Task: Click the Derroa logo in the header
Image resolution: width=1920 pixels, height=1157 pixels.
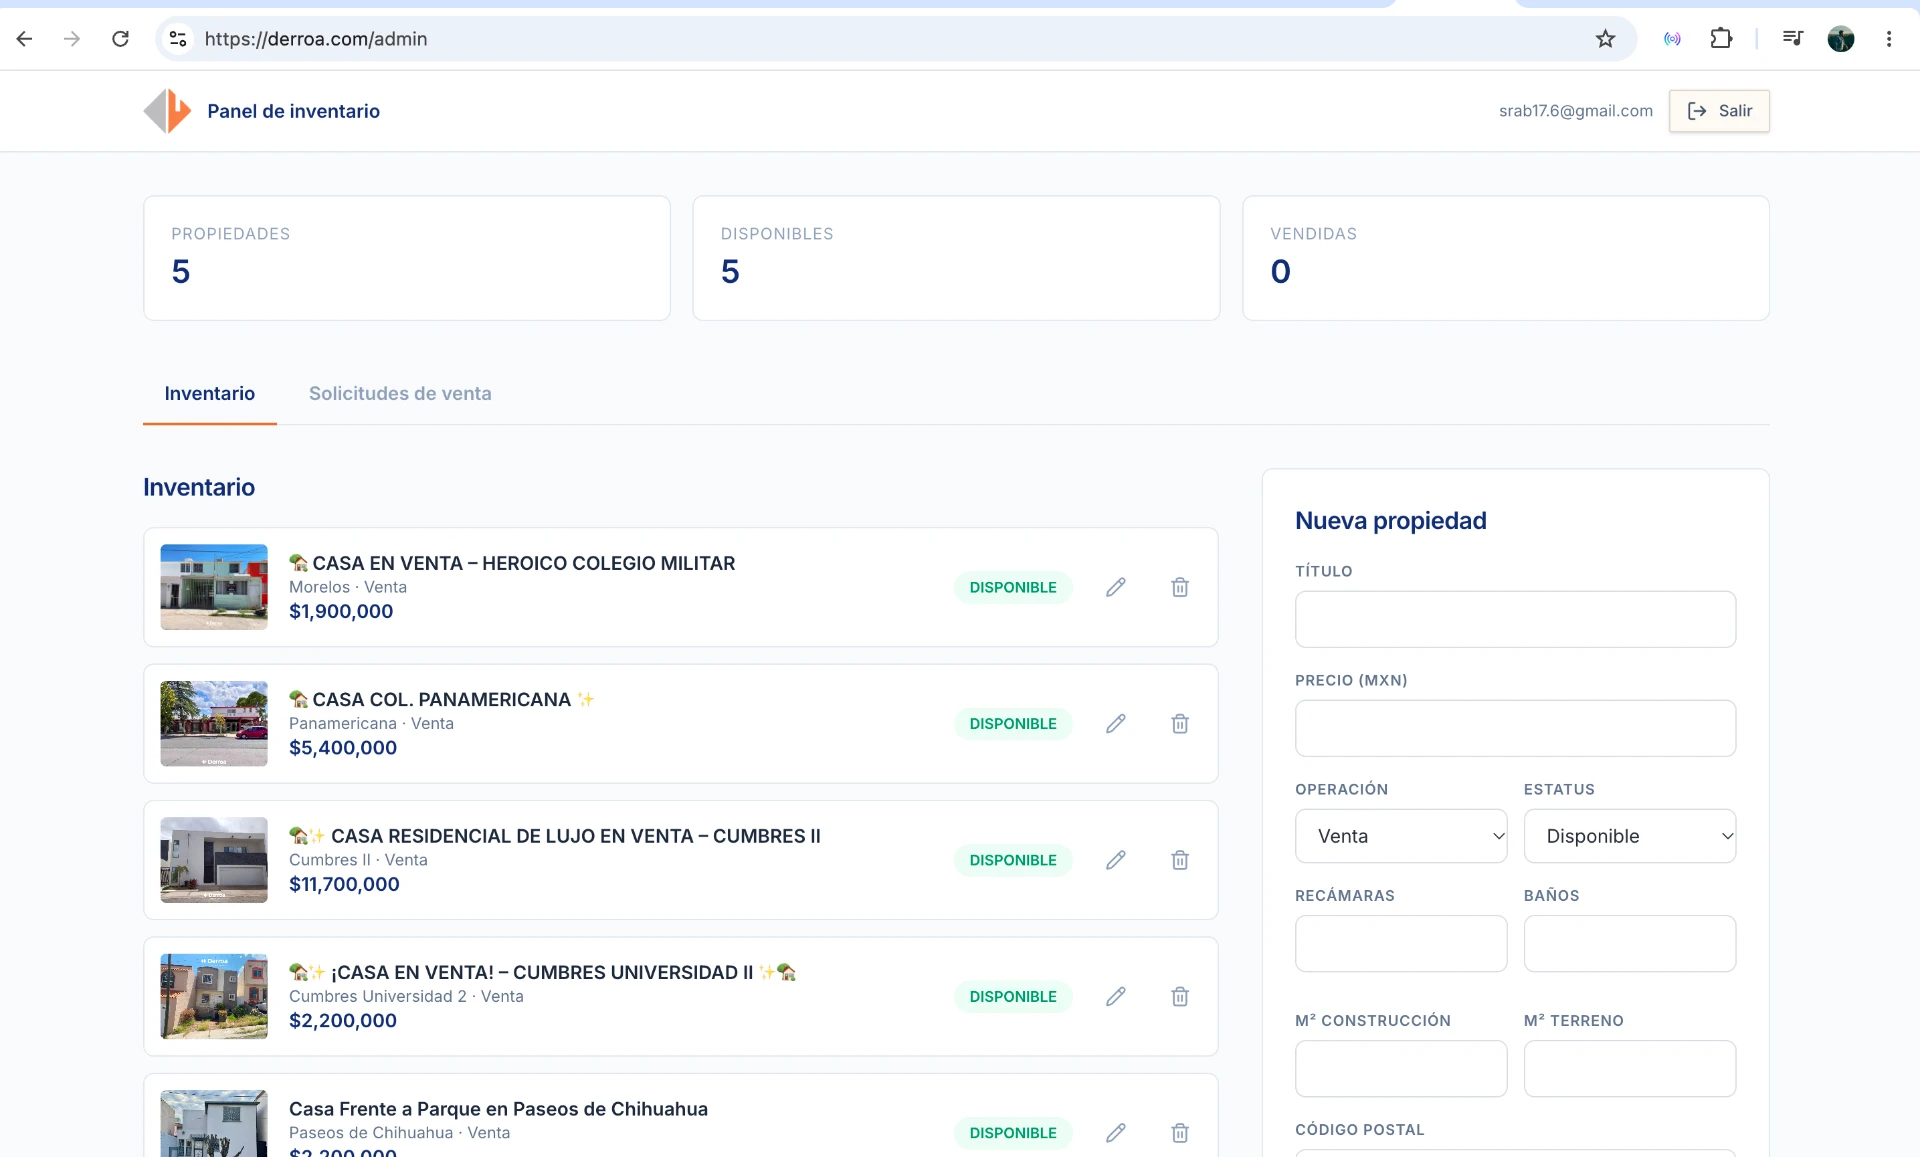Action: (x=167, y=111)
